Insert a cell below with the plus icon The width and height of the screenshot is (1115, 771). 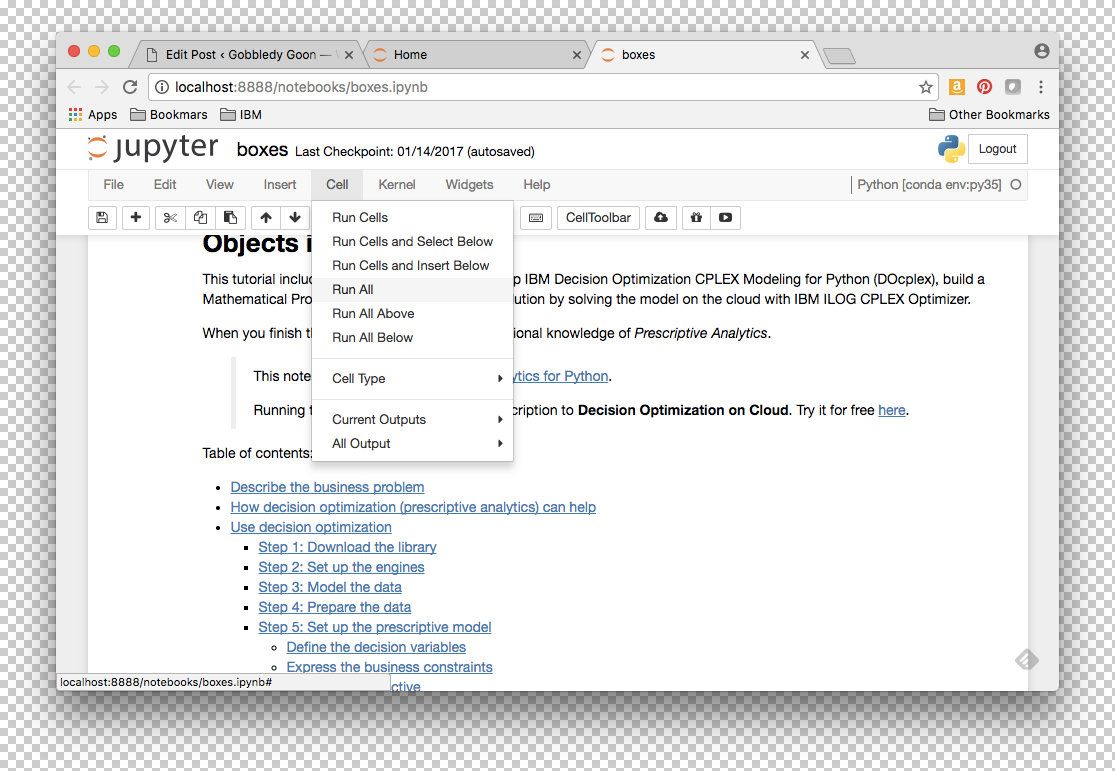point(136,218)
